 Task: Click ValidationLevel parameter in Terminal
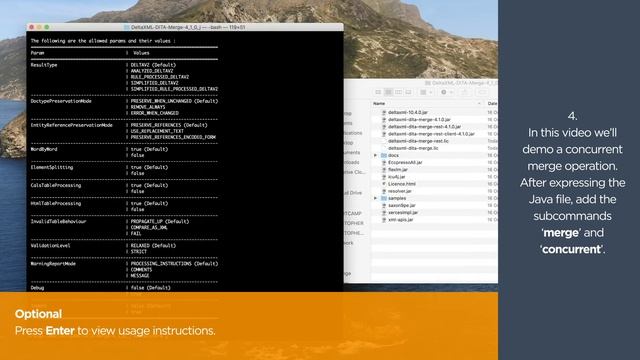tap(51, 246)
